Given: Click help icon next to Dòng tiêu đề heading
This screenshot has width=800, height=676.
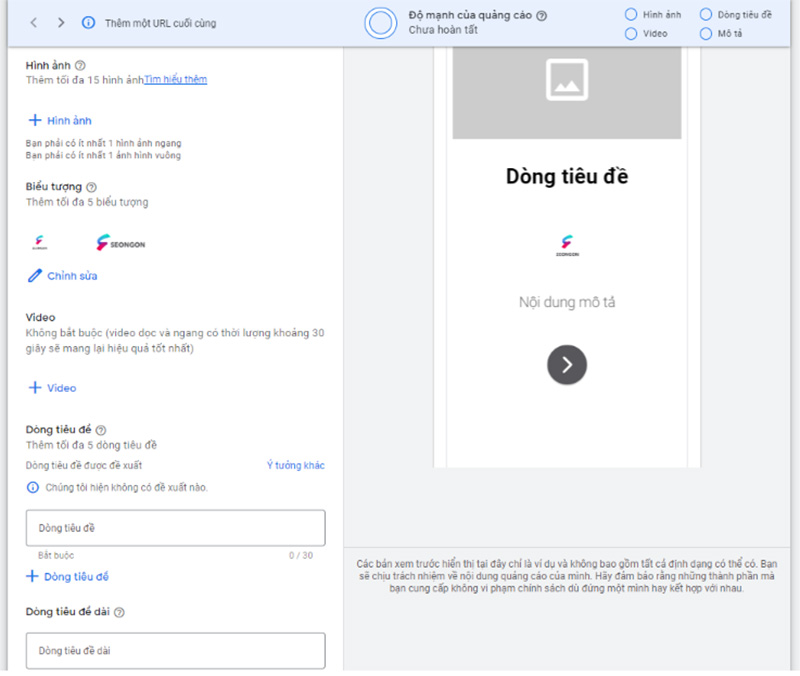Looking at the screenshot, I should 101,430.
